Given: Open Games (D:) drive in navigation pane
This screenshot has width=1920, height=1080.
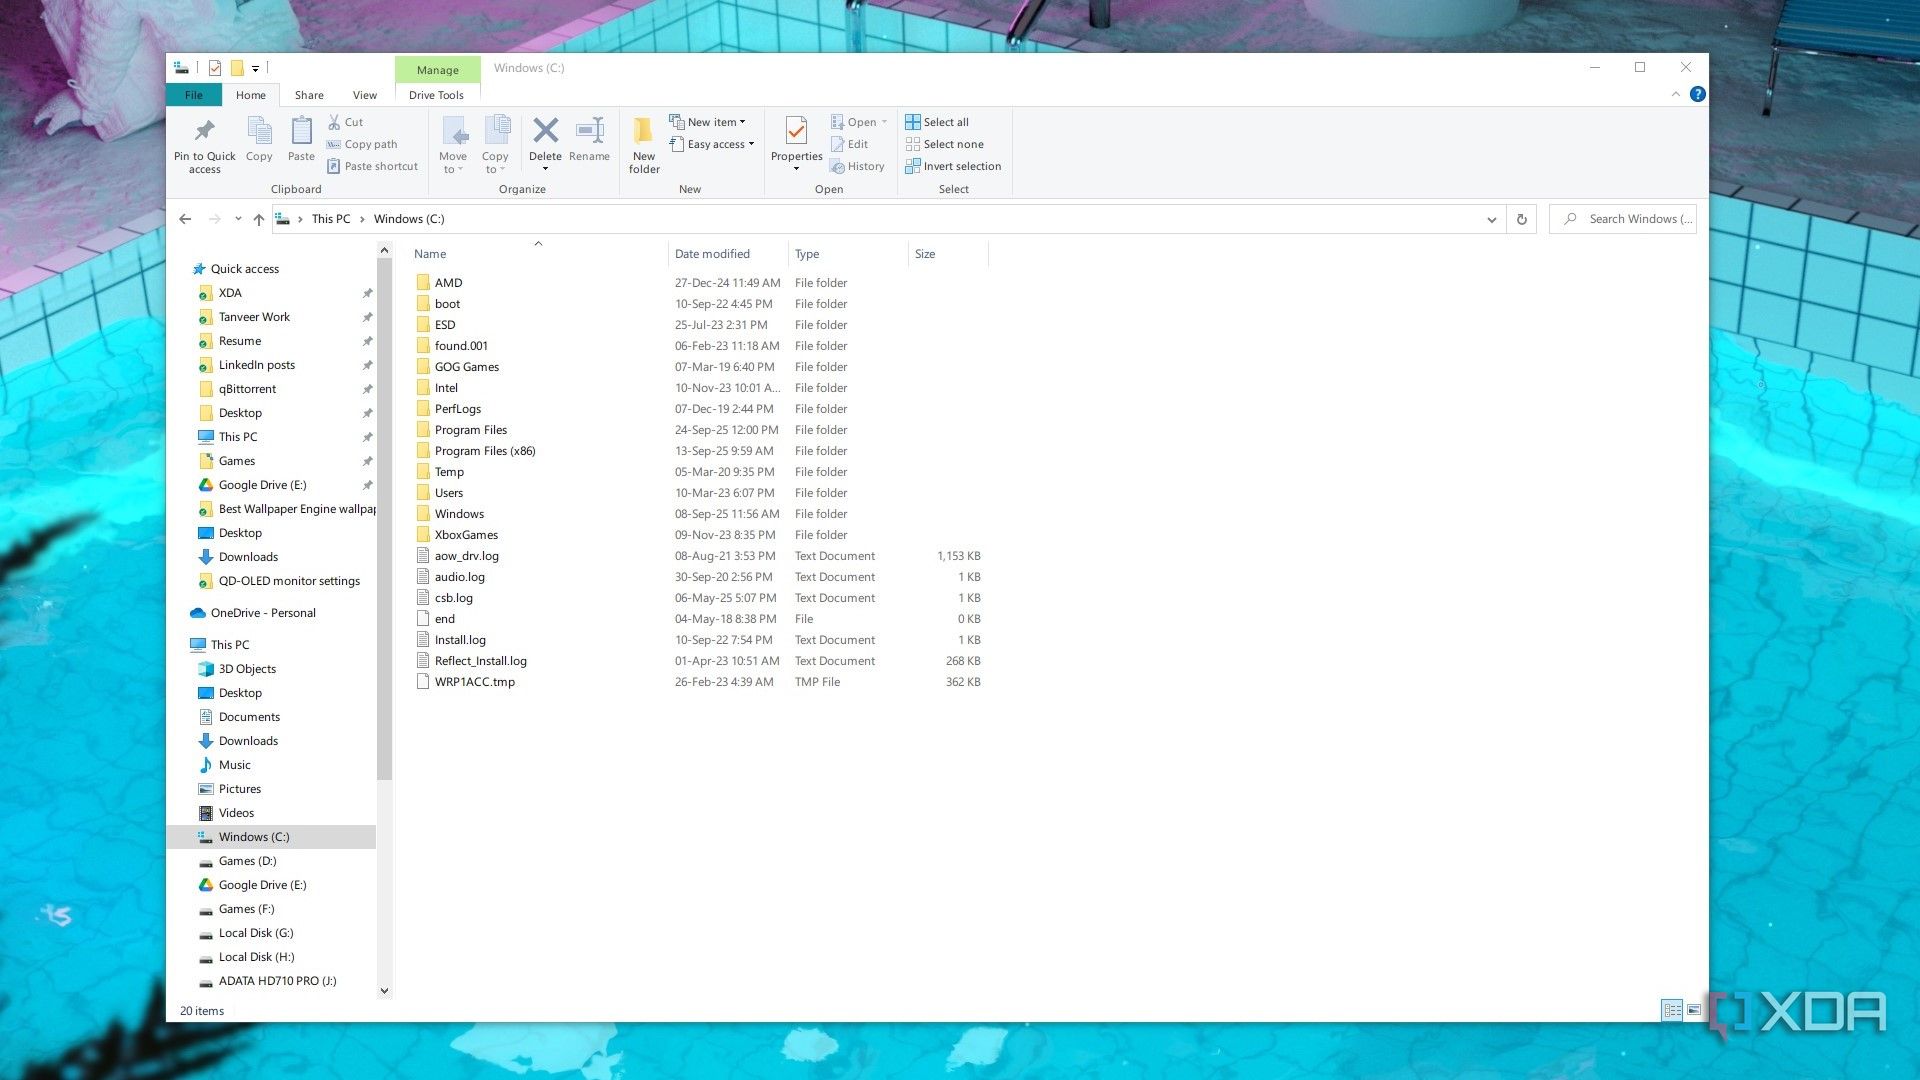Looking at the screenshot, I should [x=247, y=861].
